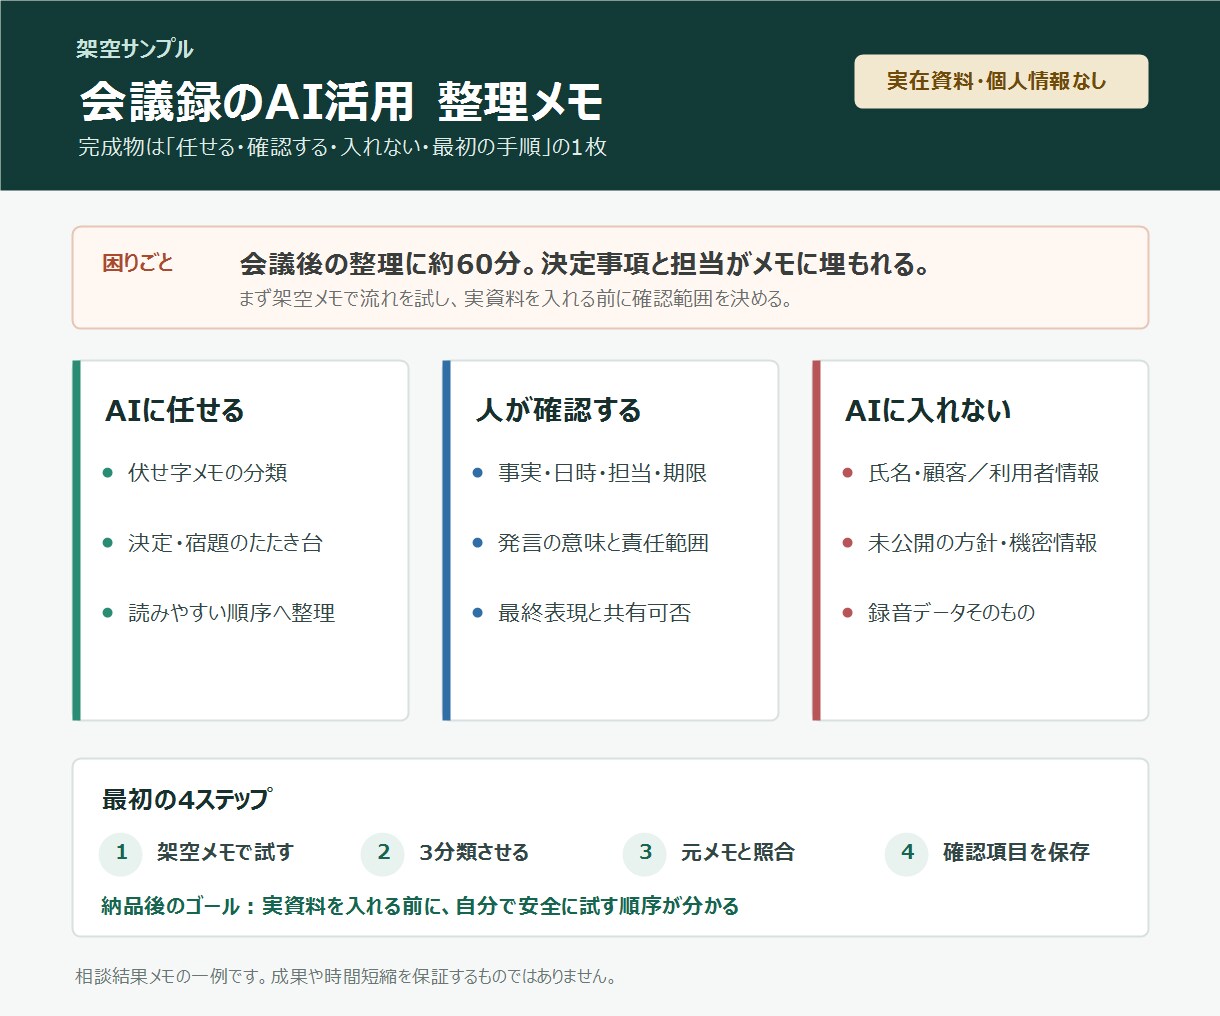This screenshot has width=1220, height=1016.
Task: Click headline 会議後の整理に約60分。決定事項と担当がメモに埋もれる。
Action: coord(586,264)
